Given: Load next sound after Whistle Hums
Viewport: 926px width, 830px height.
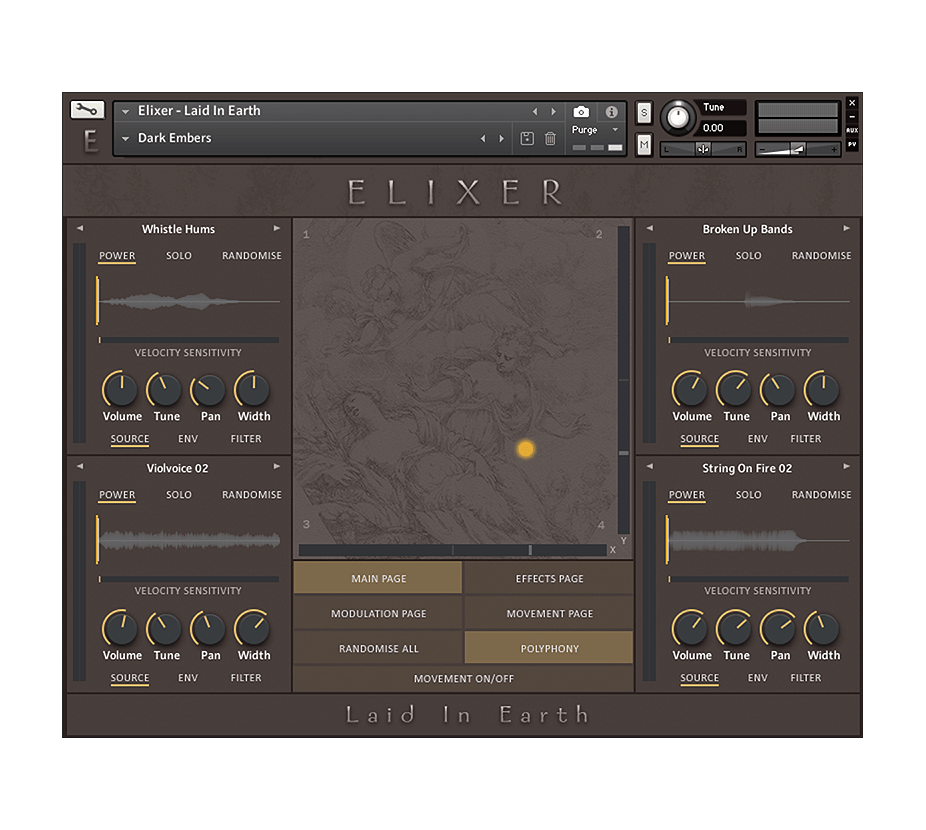Looking at the screenshot, I should (x=277, y=229).
